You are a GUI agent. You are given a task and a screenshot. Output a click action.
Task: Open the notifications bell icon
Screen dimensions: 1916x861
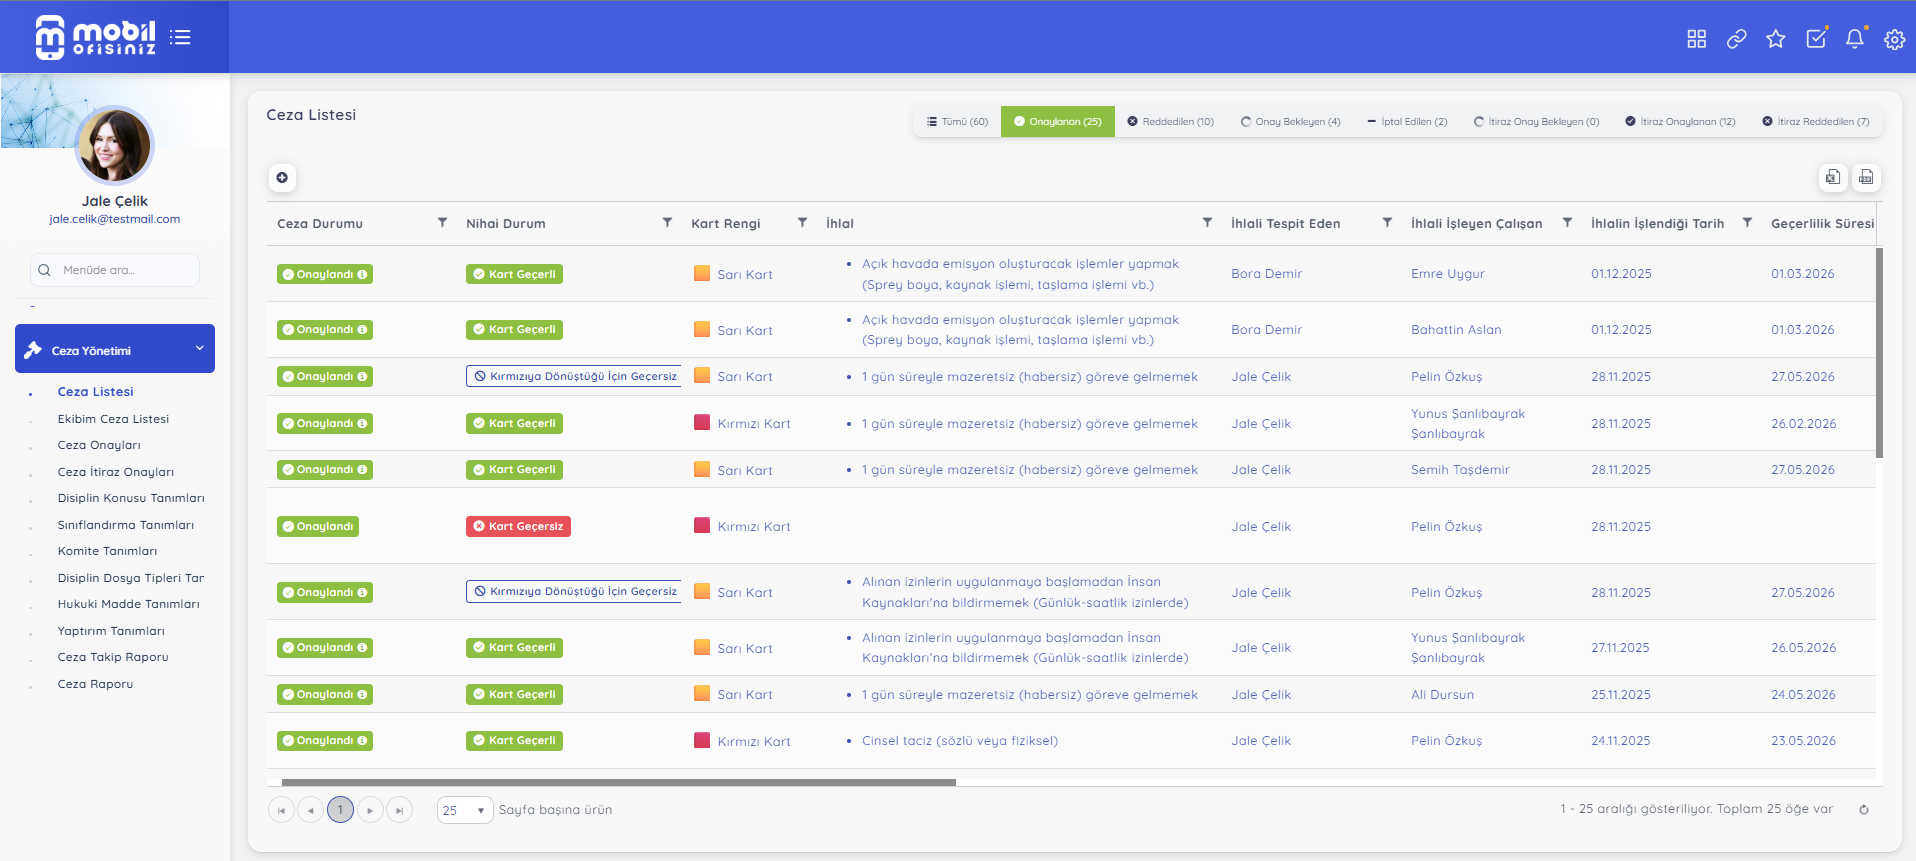click(1854, 39)
